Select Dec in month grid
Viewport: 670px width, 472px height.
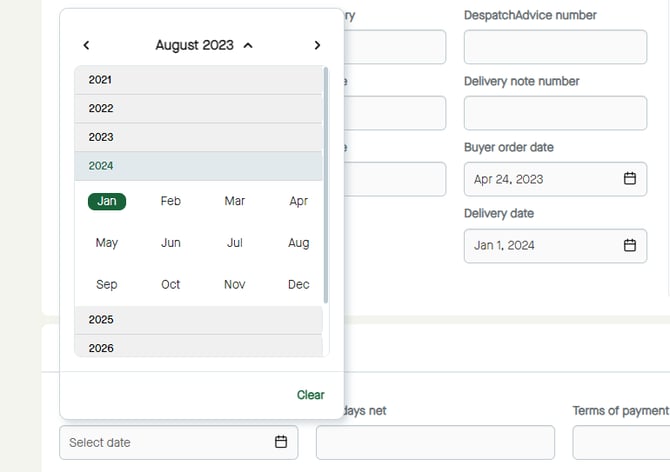pyautogui.click(x=298, y=285)
